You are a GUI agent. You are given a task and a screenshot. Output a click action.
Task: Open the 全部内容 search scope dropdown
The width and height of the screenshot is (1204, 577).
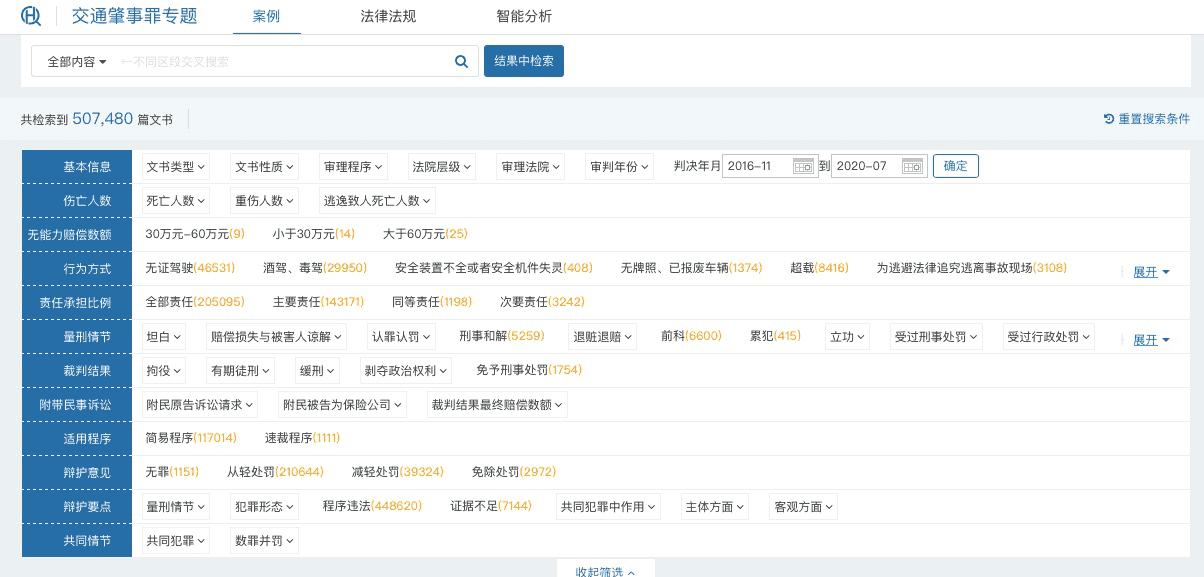point(77,61)
